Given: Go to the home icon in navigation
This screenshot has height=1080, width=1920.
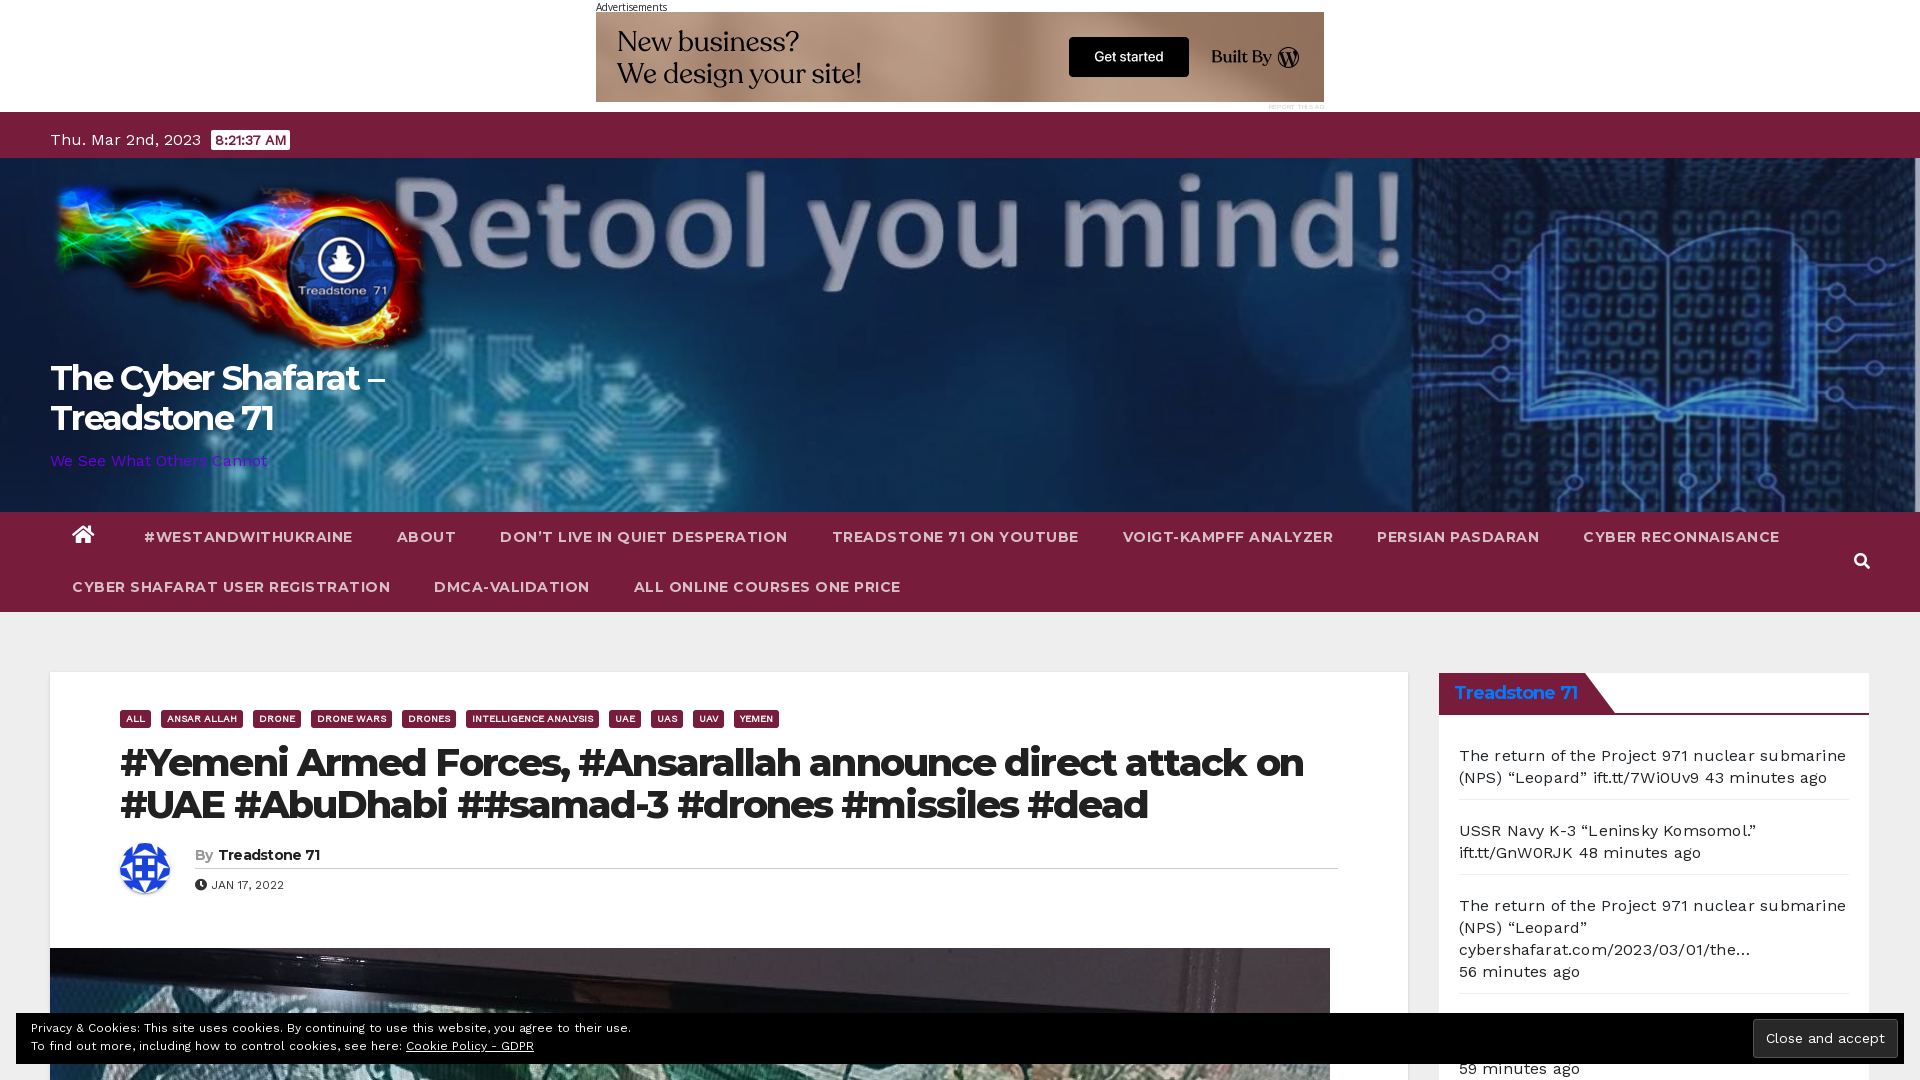Looking at the screenshot, I should (83, 536).
